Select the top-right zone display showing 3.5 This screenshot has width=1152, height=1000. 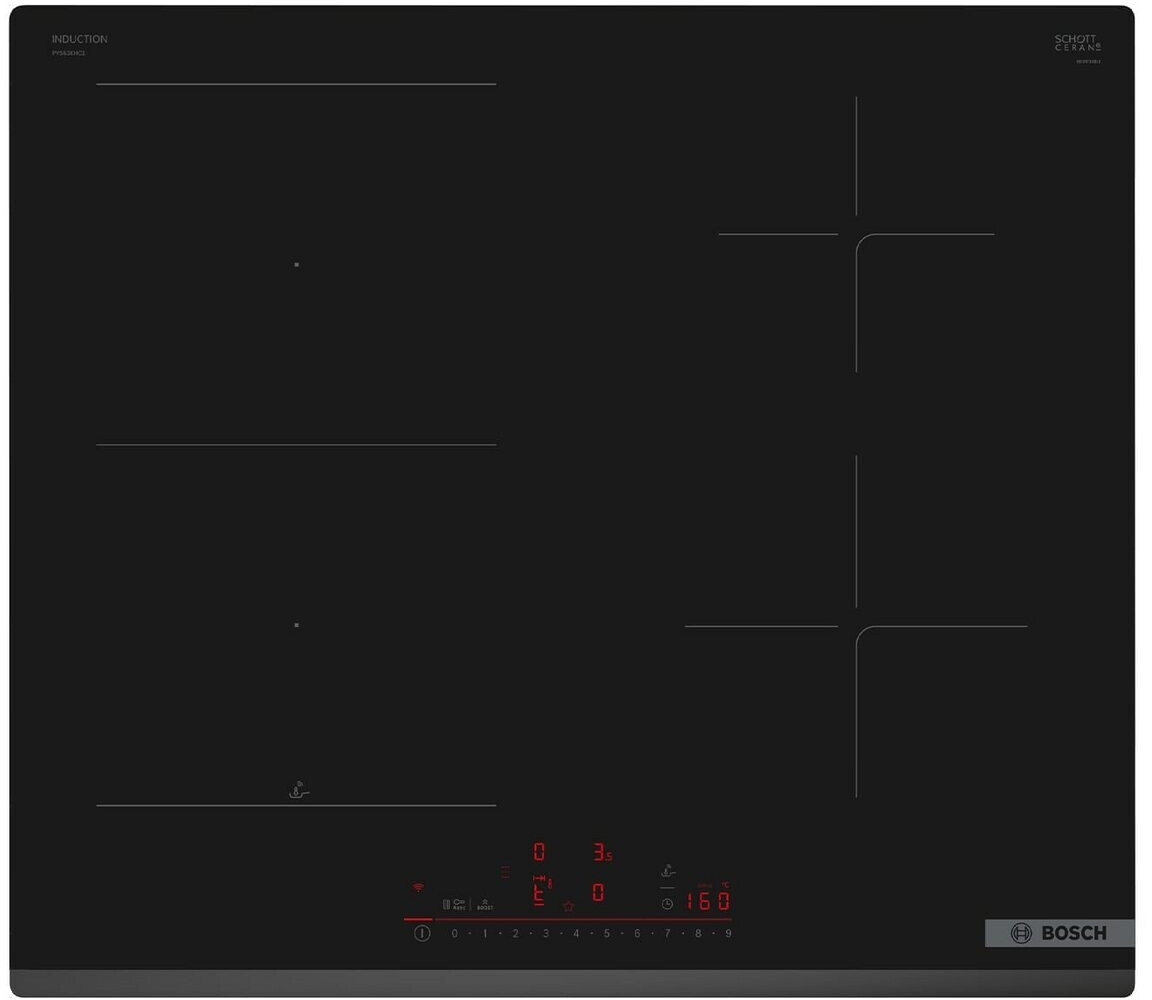pyautogui.click(x=601, y=853)
